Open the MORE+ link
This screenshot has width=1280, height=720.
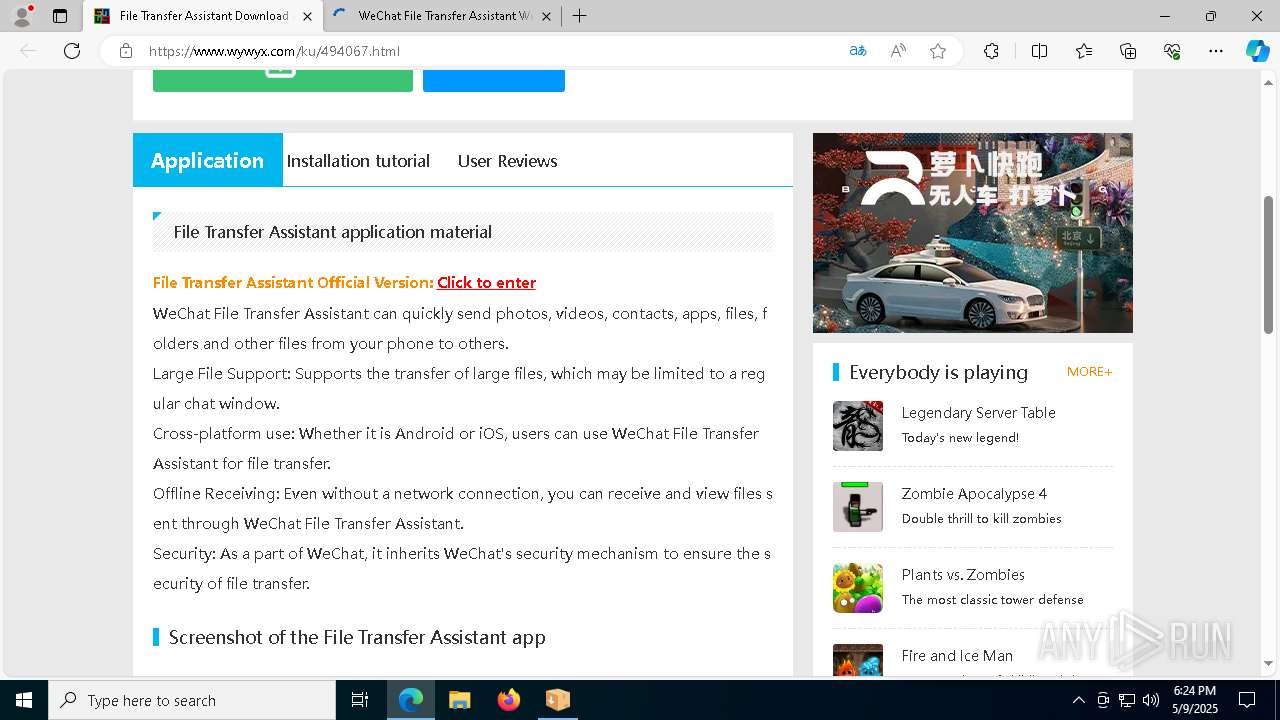tap(1089, 372)
